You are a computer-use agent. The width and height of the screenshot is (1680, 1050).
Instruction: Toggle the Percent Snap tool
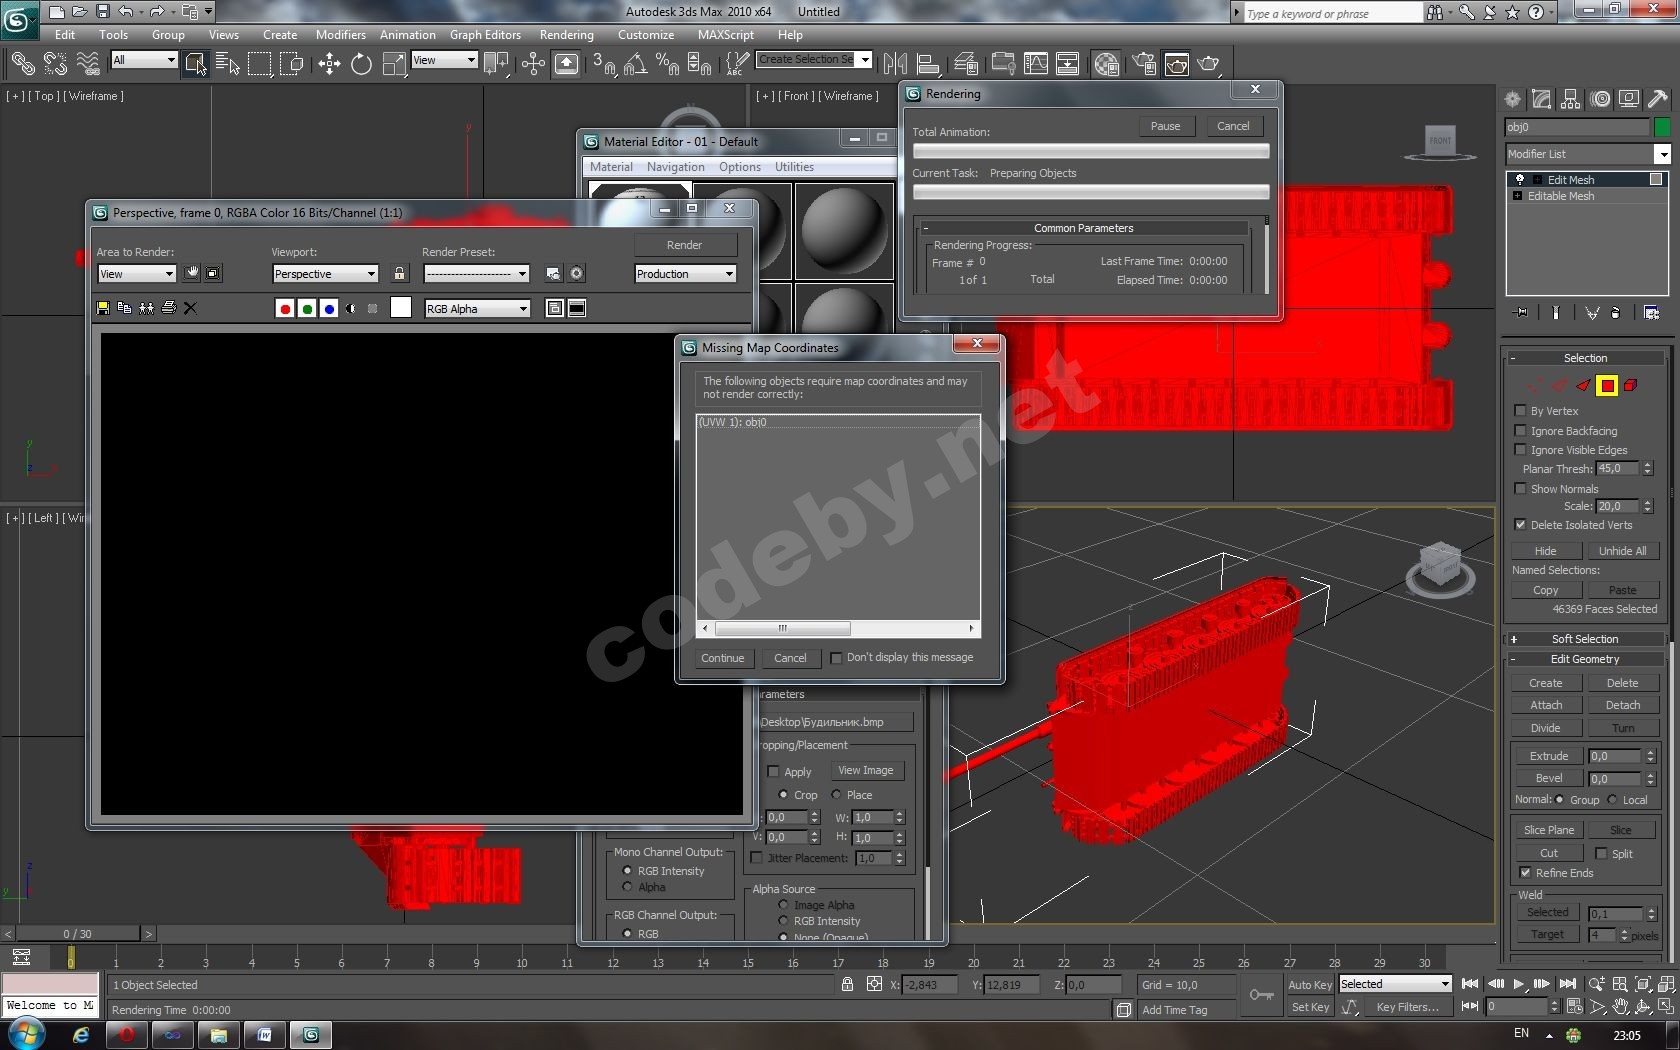point(667,64)
